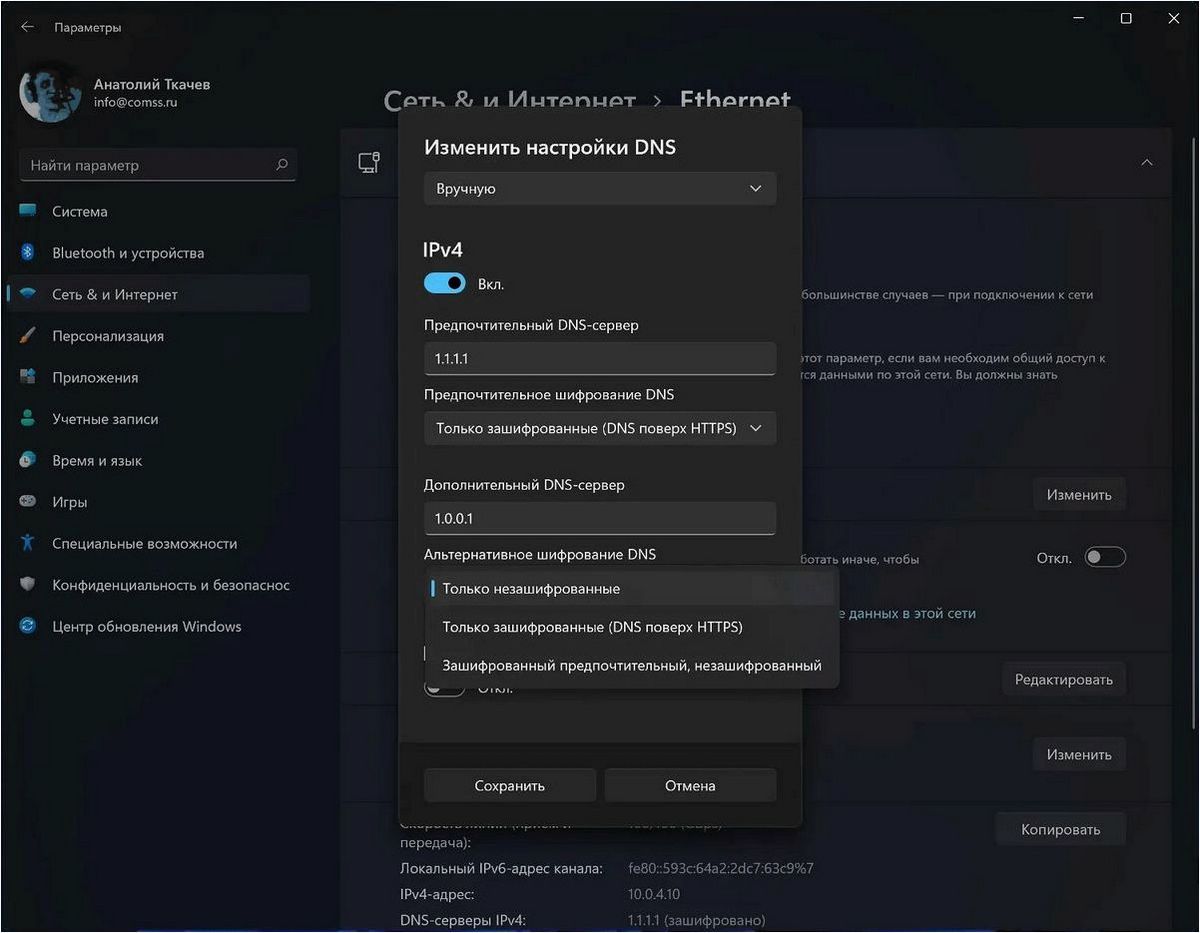Select DNS servers value 1.1.1.1 (зашифровано)
Image resolution: width=1200 pixels, height=933 pixels.
click(x=696, y=920)
